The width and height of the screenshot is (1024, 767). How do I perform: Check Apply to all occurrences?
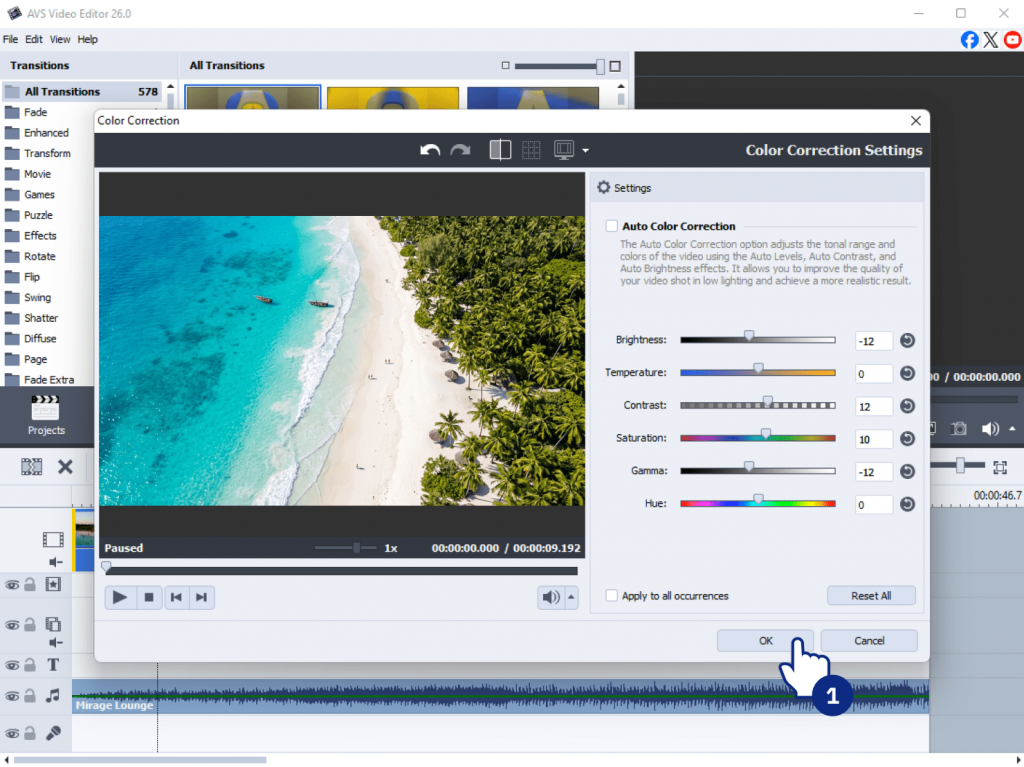pyautogui.click(x=612, y=596)
